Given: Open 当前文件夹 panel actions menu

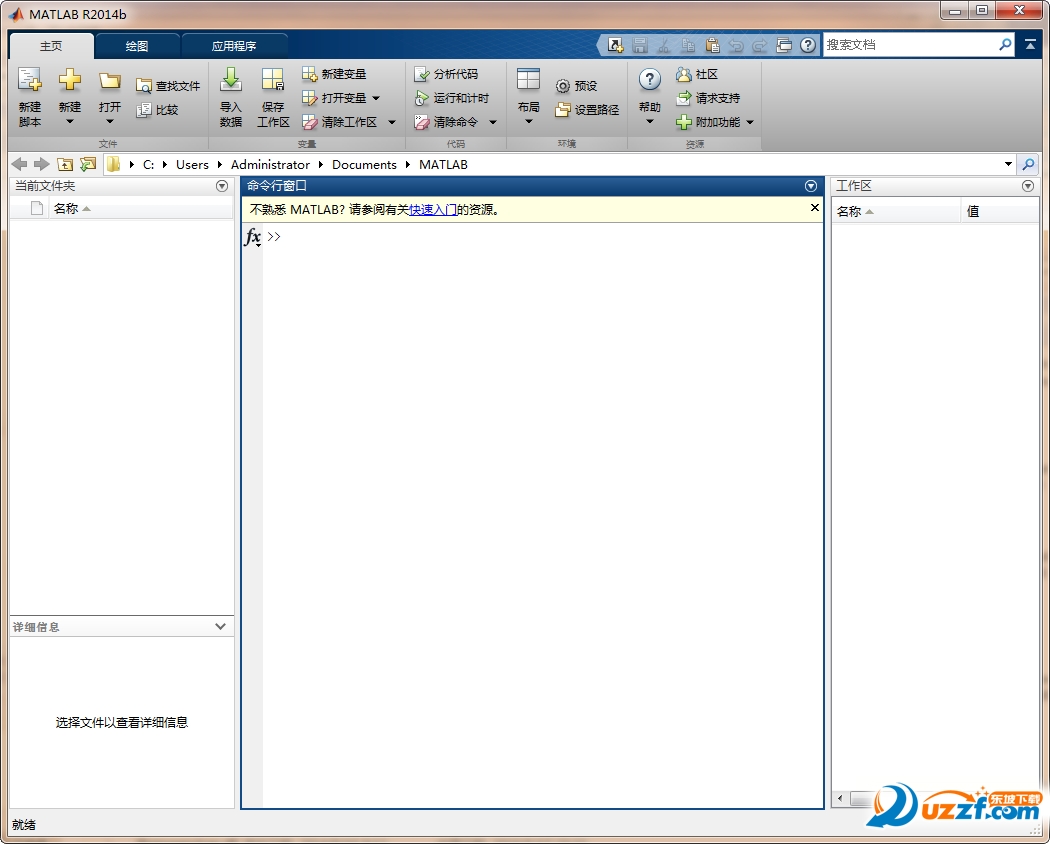Looking at the screenshot, I should pyautogui.click(x=222, y=186).
